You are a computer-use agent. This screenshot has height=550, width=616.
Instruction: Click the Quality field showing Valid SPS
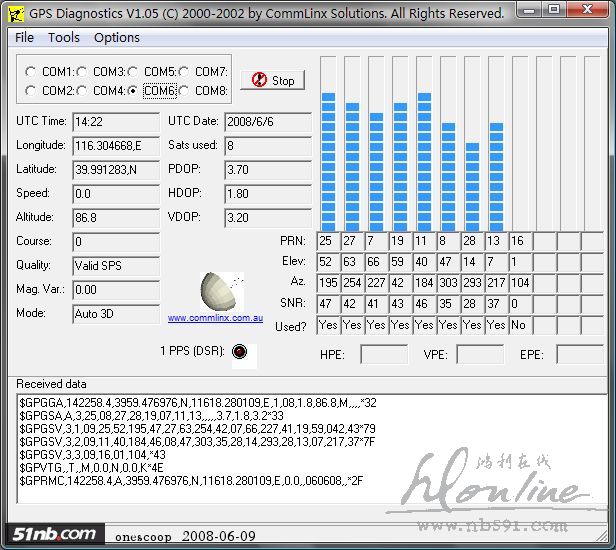click(x=115, y=266)
